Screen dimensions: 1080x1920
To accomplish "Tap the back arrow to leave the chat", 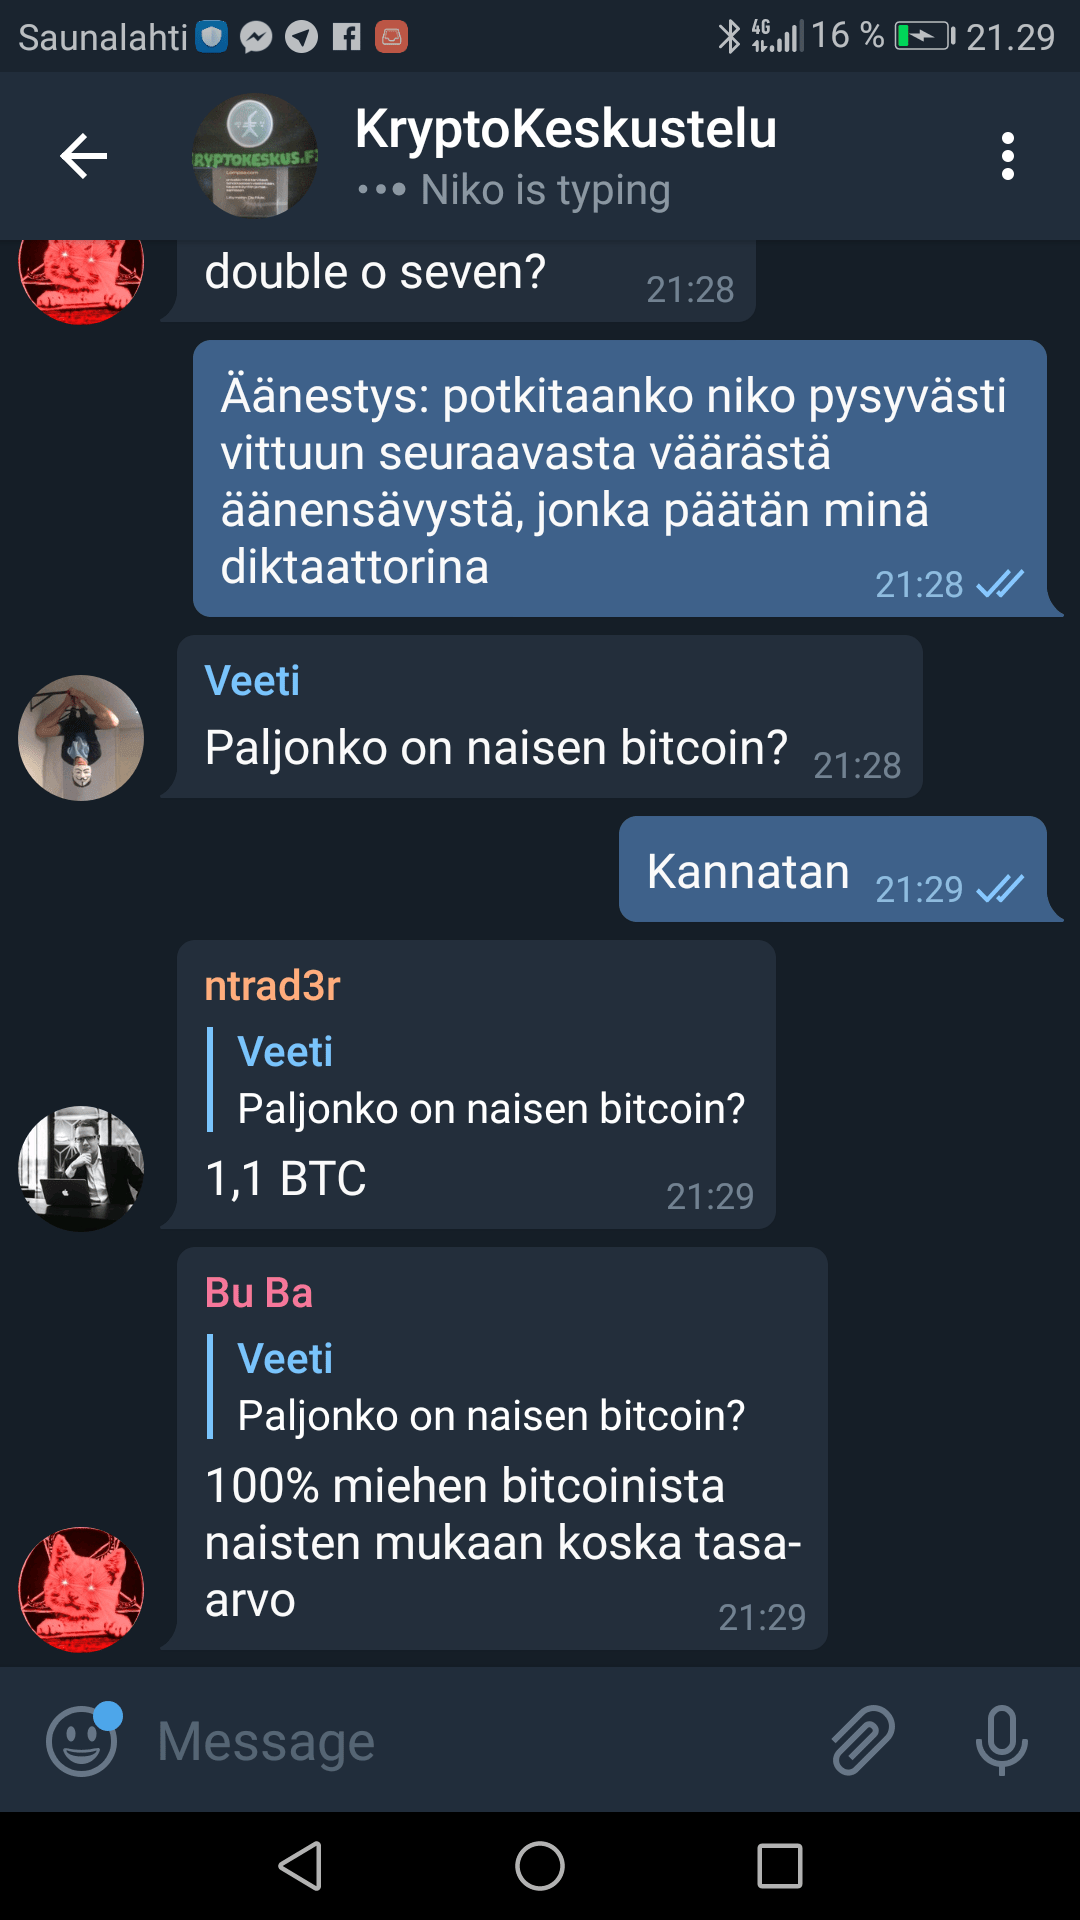I will click(84, 156).
